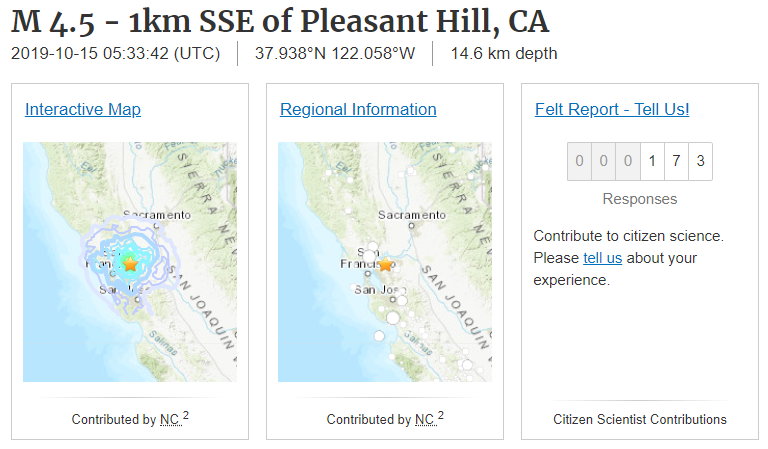Click the large white circle near Salinas
This screenshot has width=768, height=449.
[393, 318]
